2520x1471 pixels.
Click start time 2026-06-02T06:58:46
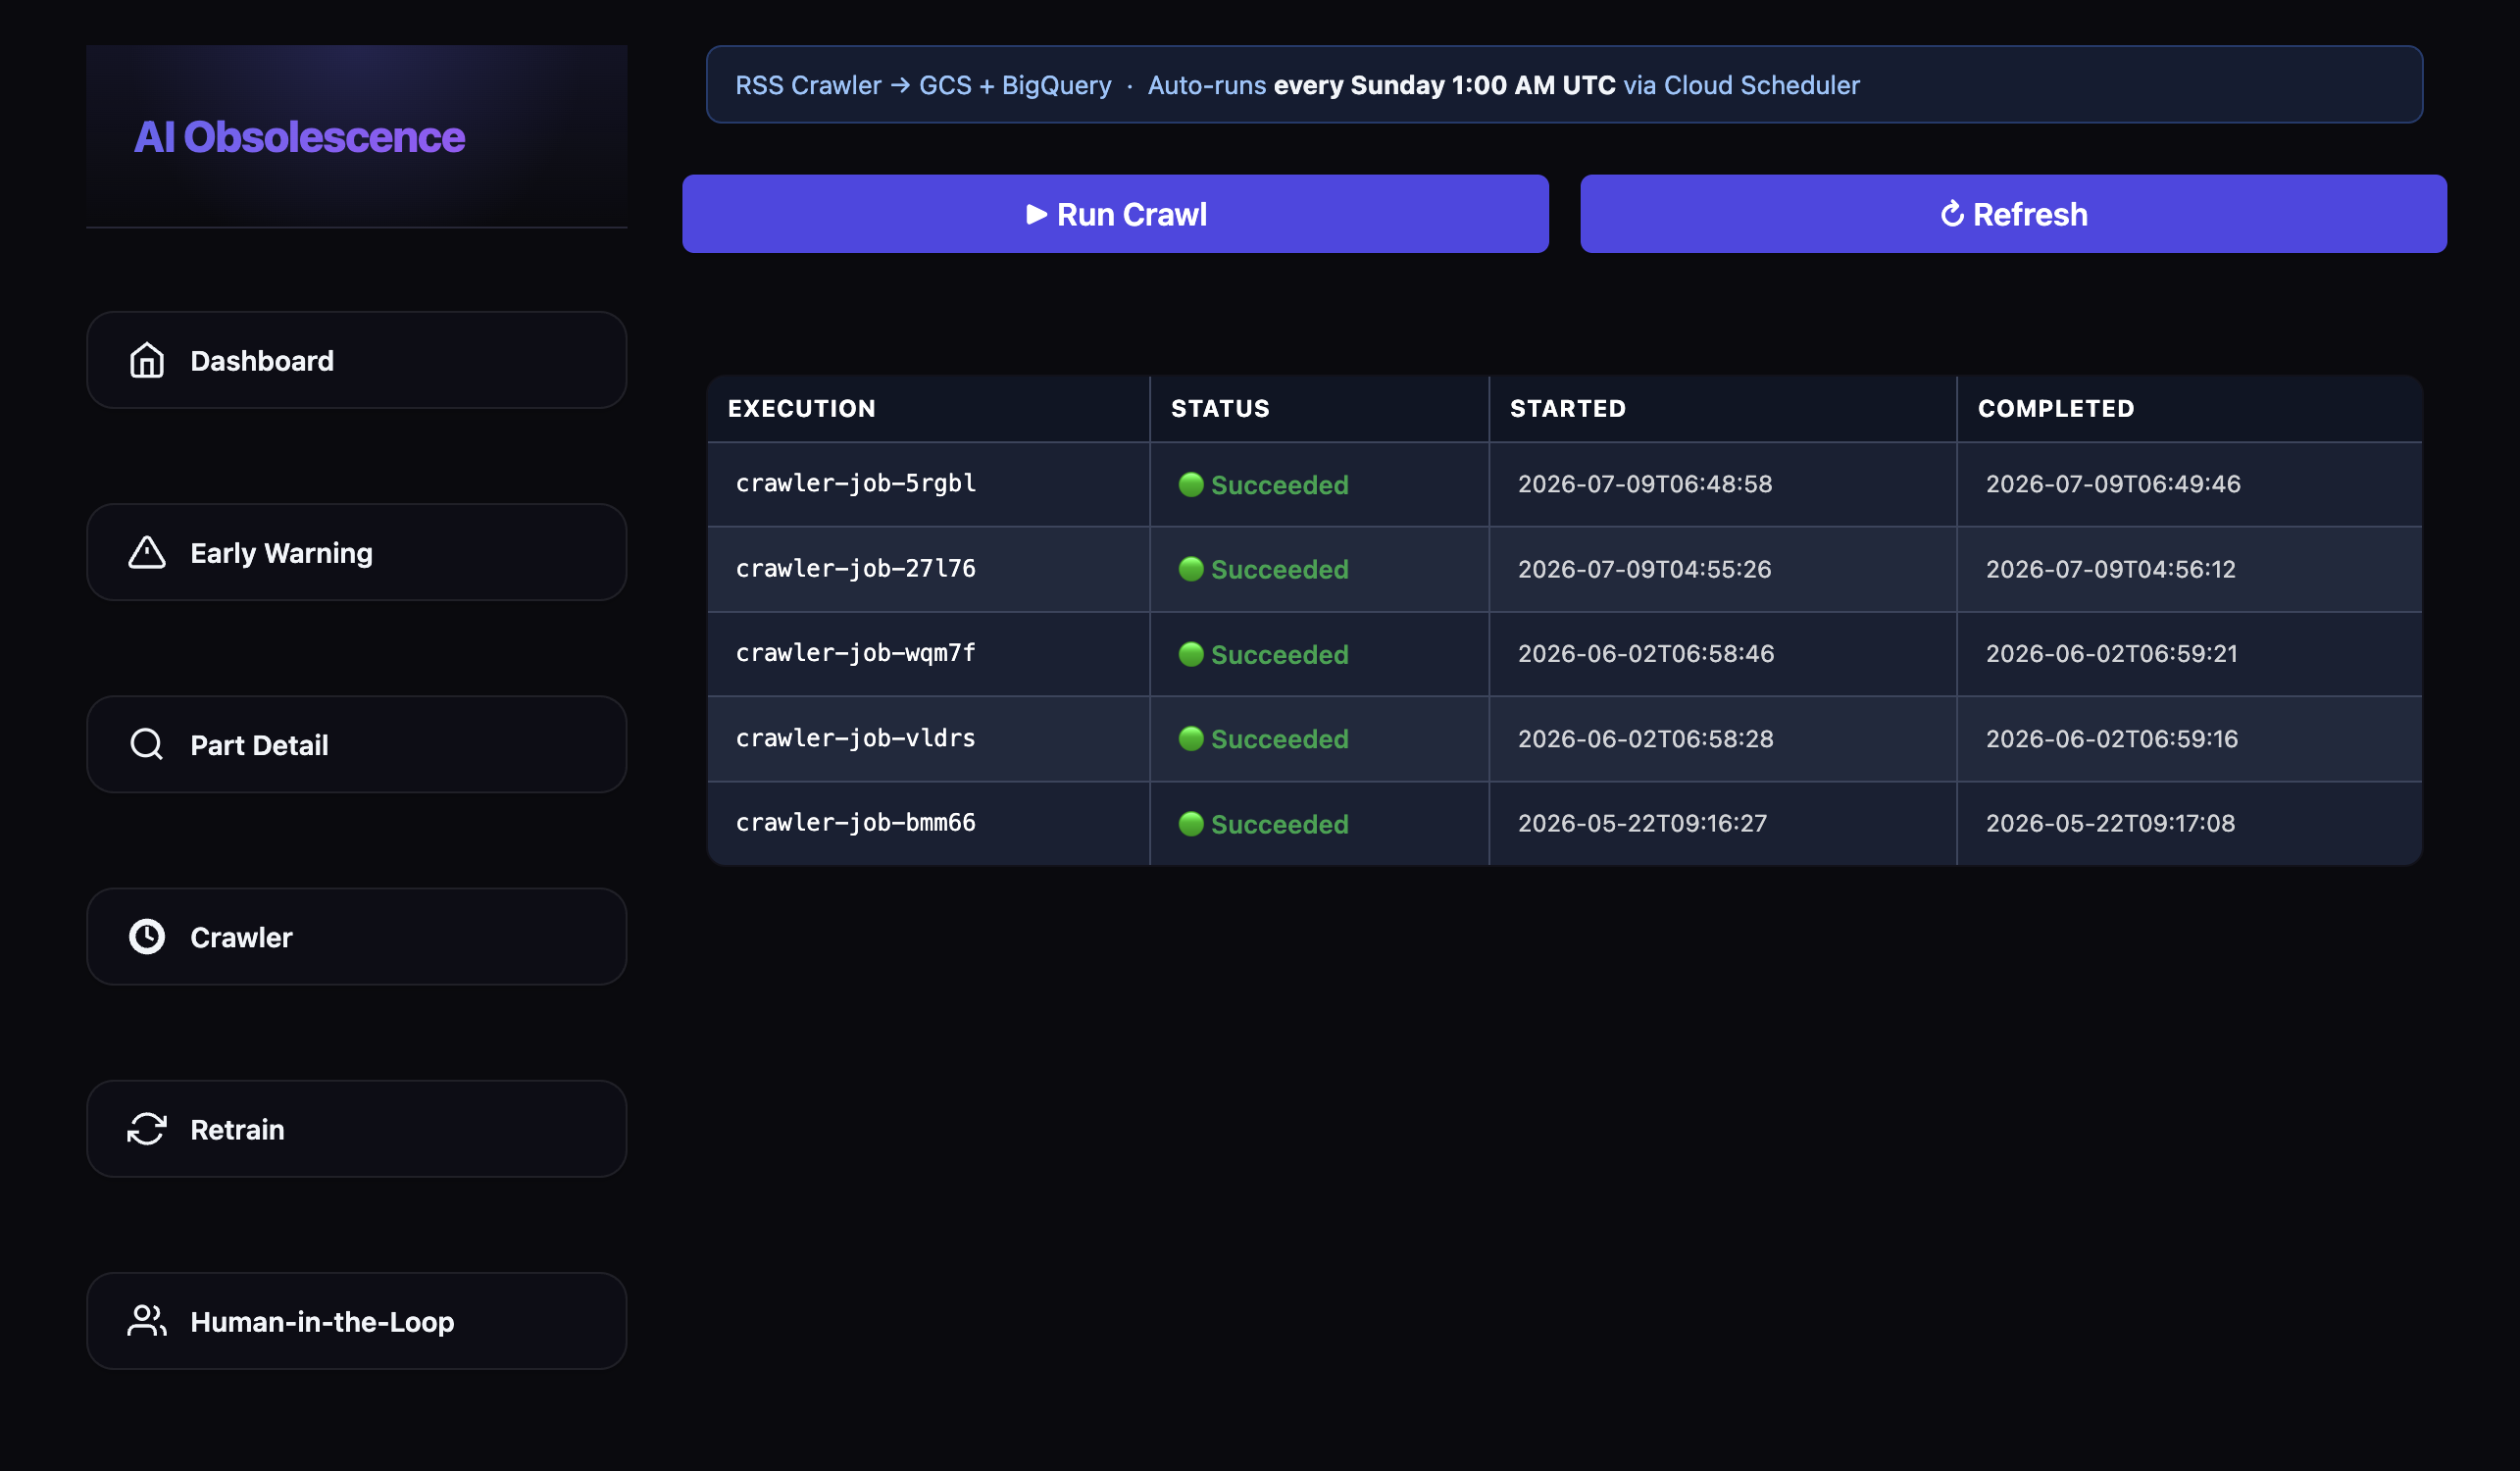1646,653
